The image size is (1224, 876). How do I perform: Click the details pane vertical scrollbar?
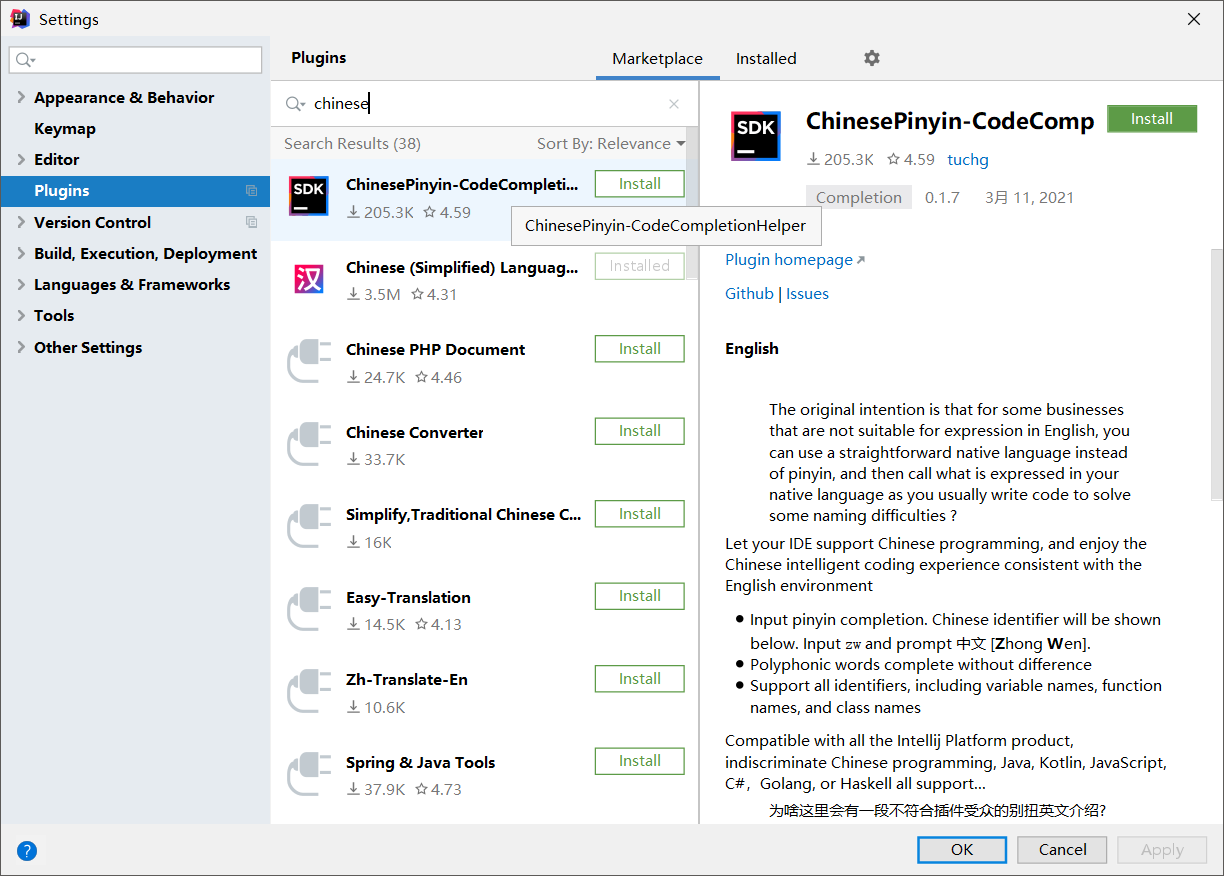(x=1216, y=375)
